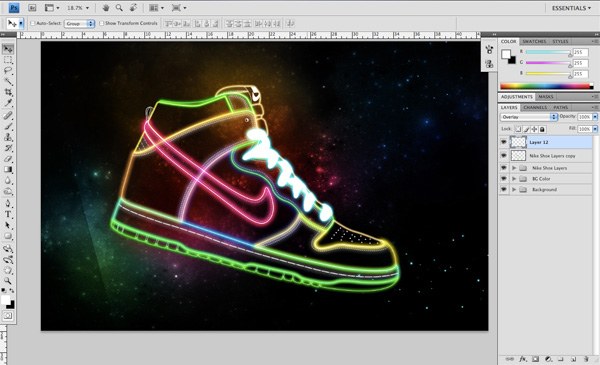
Task: Open the View Extras dropdown
Action: pyautogui.click(x=52, y=8)
